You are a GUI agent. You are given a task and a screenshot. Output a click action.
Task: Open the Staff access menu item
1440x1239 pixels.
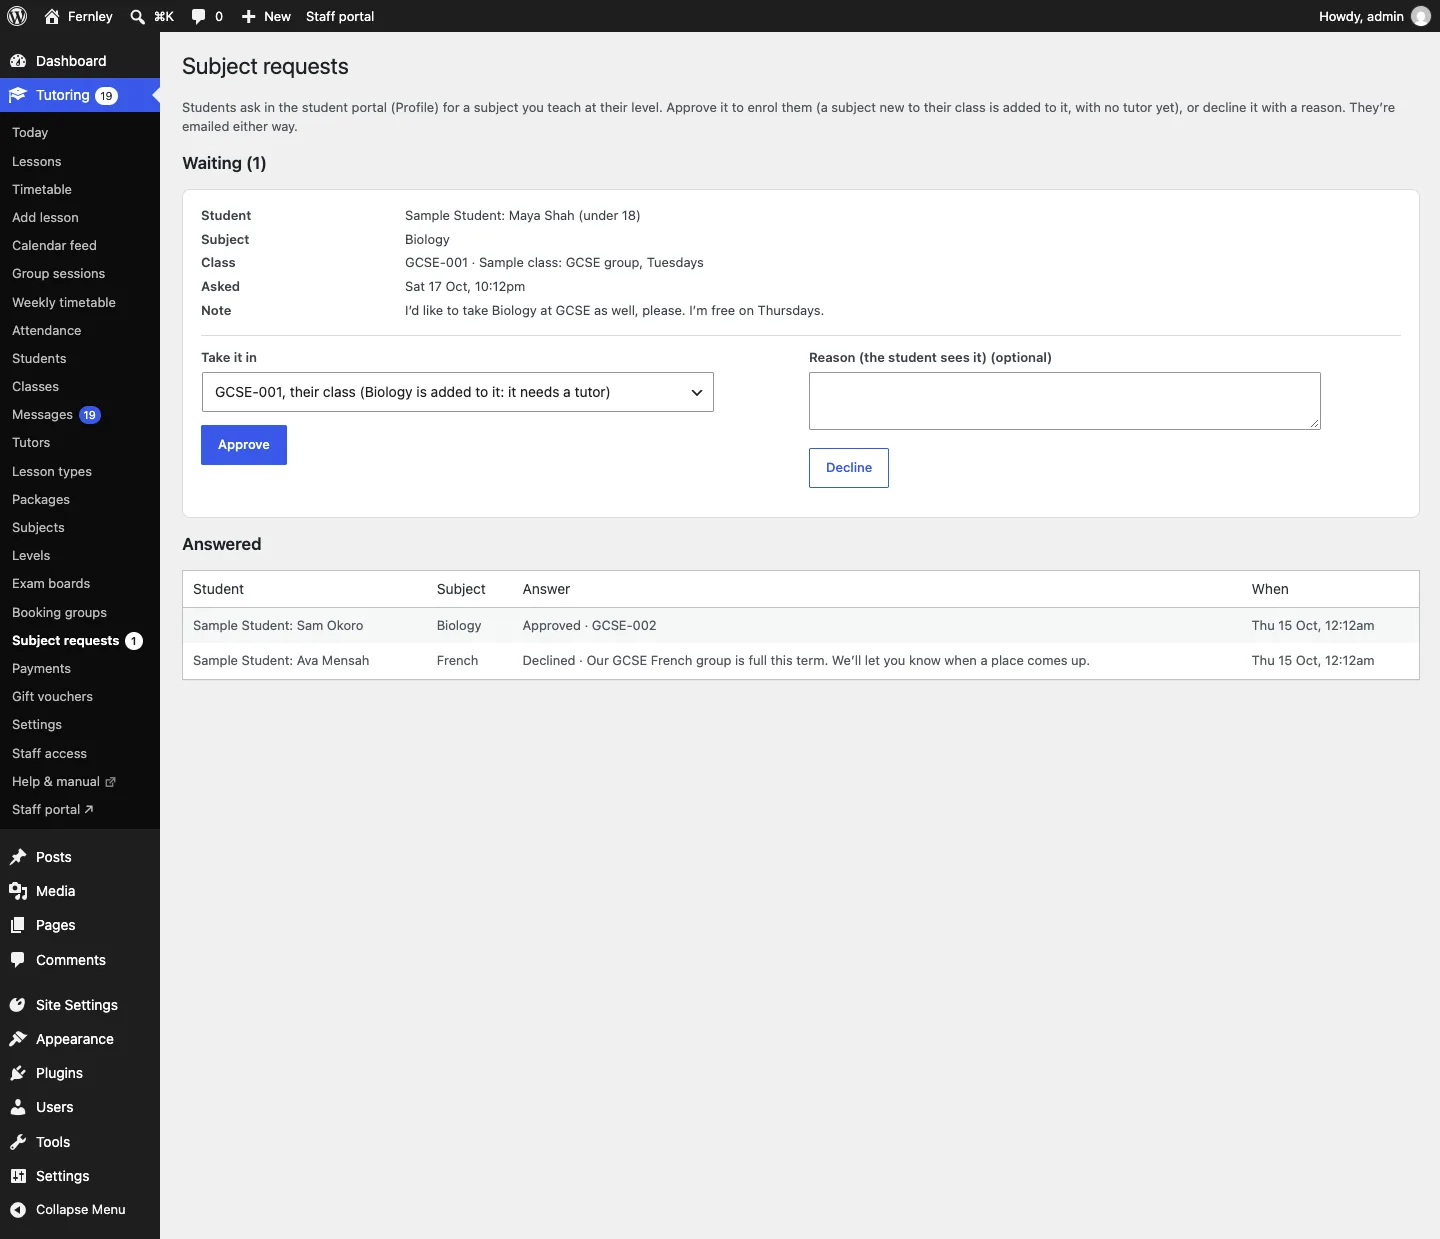click(49, 753)
